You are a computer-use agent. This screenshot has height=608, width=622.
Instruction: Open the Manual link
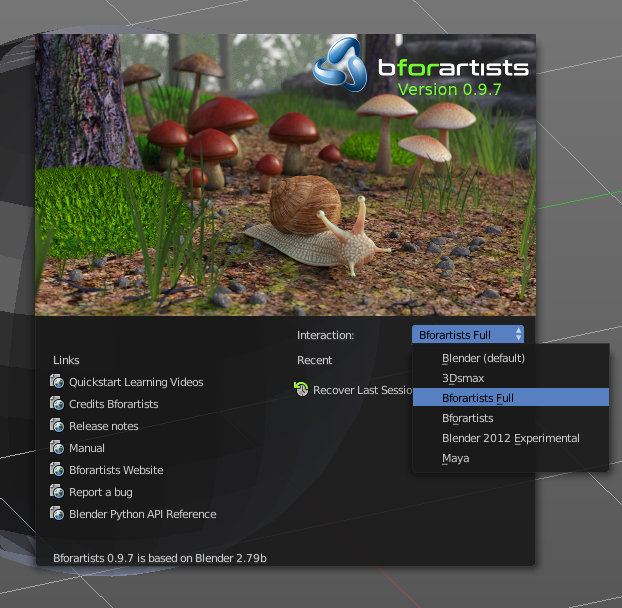click(87, 448)
